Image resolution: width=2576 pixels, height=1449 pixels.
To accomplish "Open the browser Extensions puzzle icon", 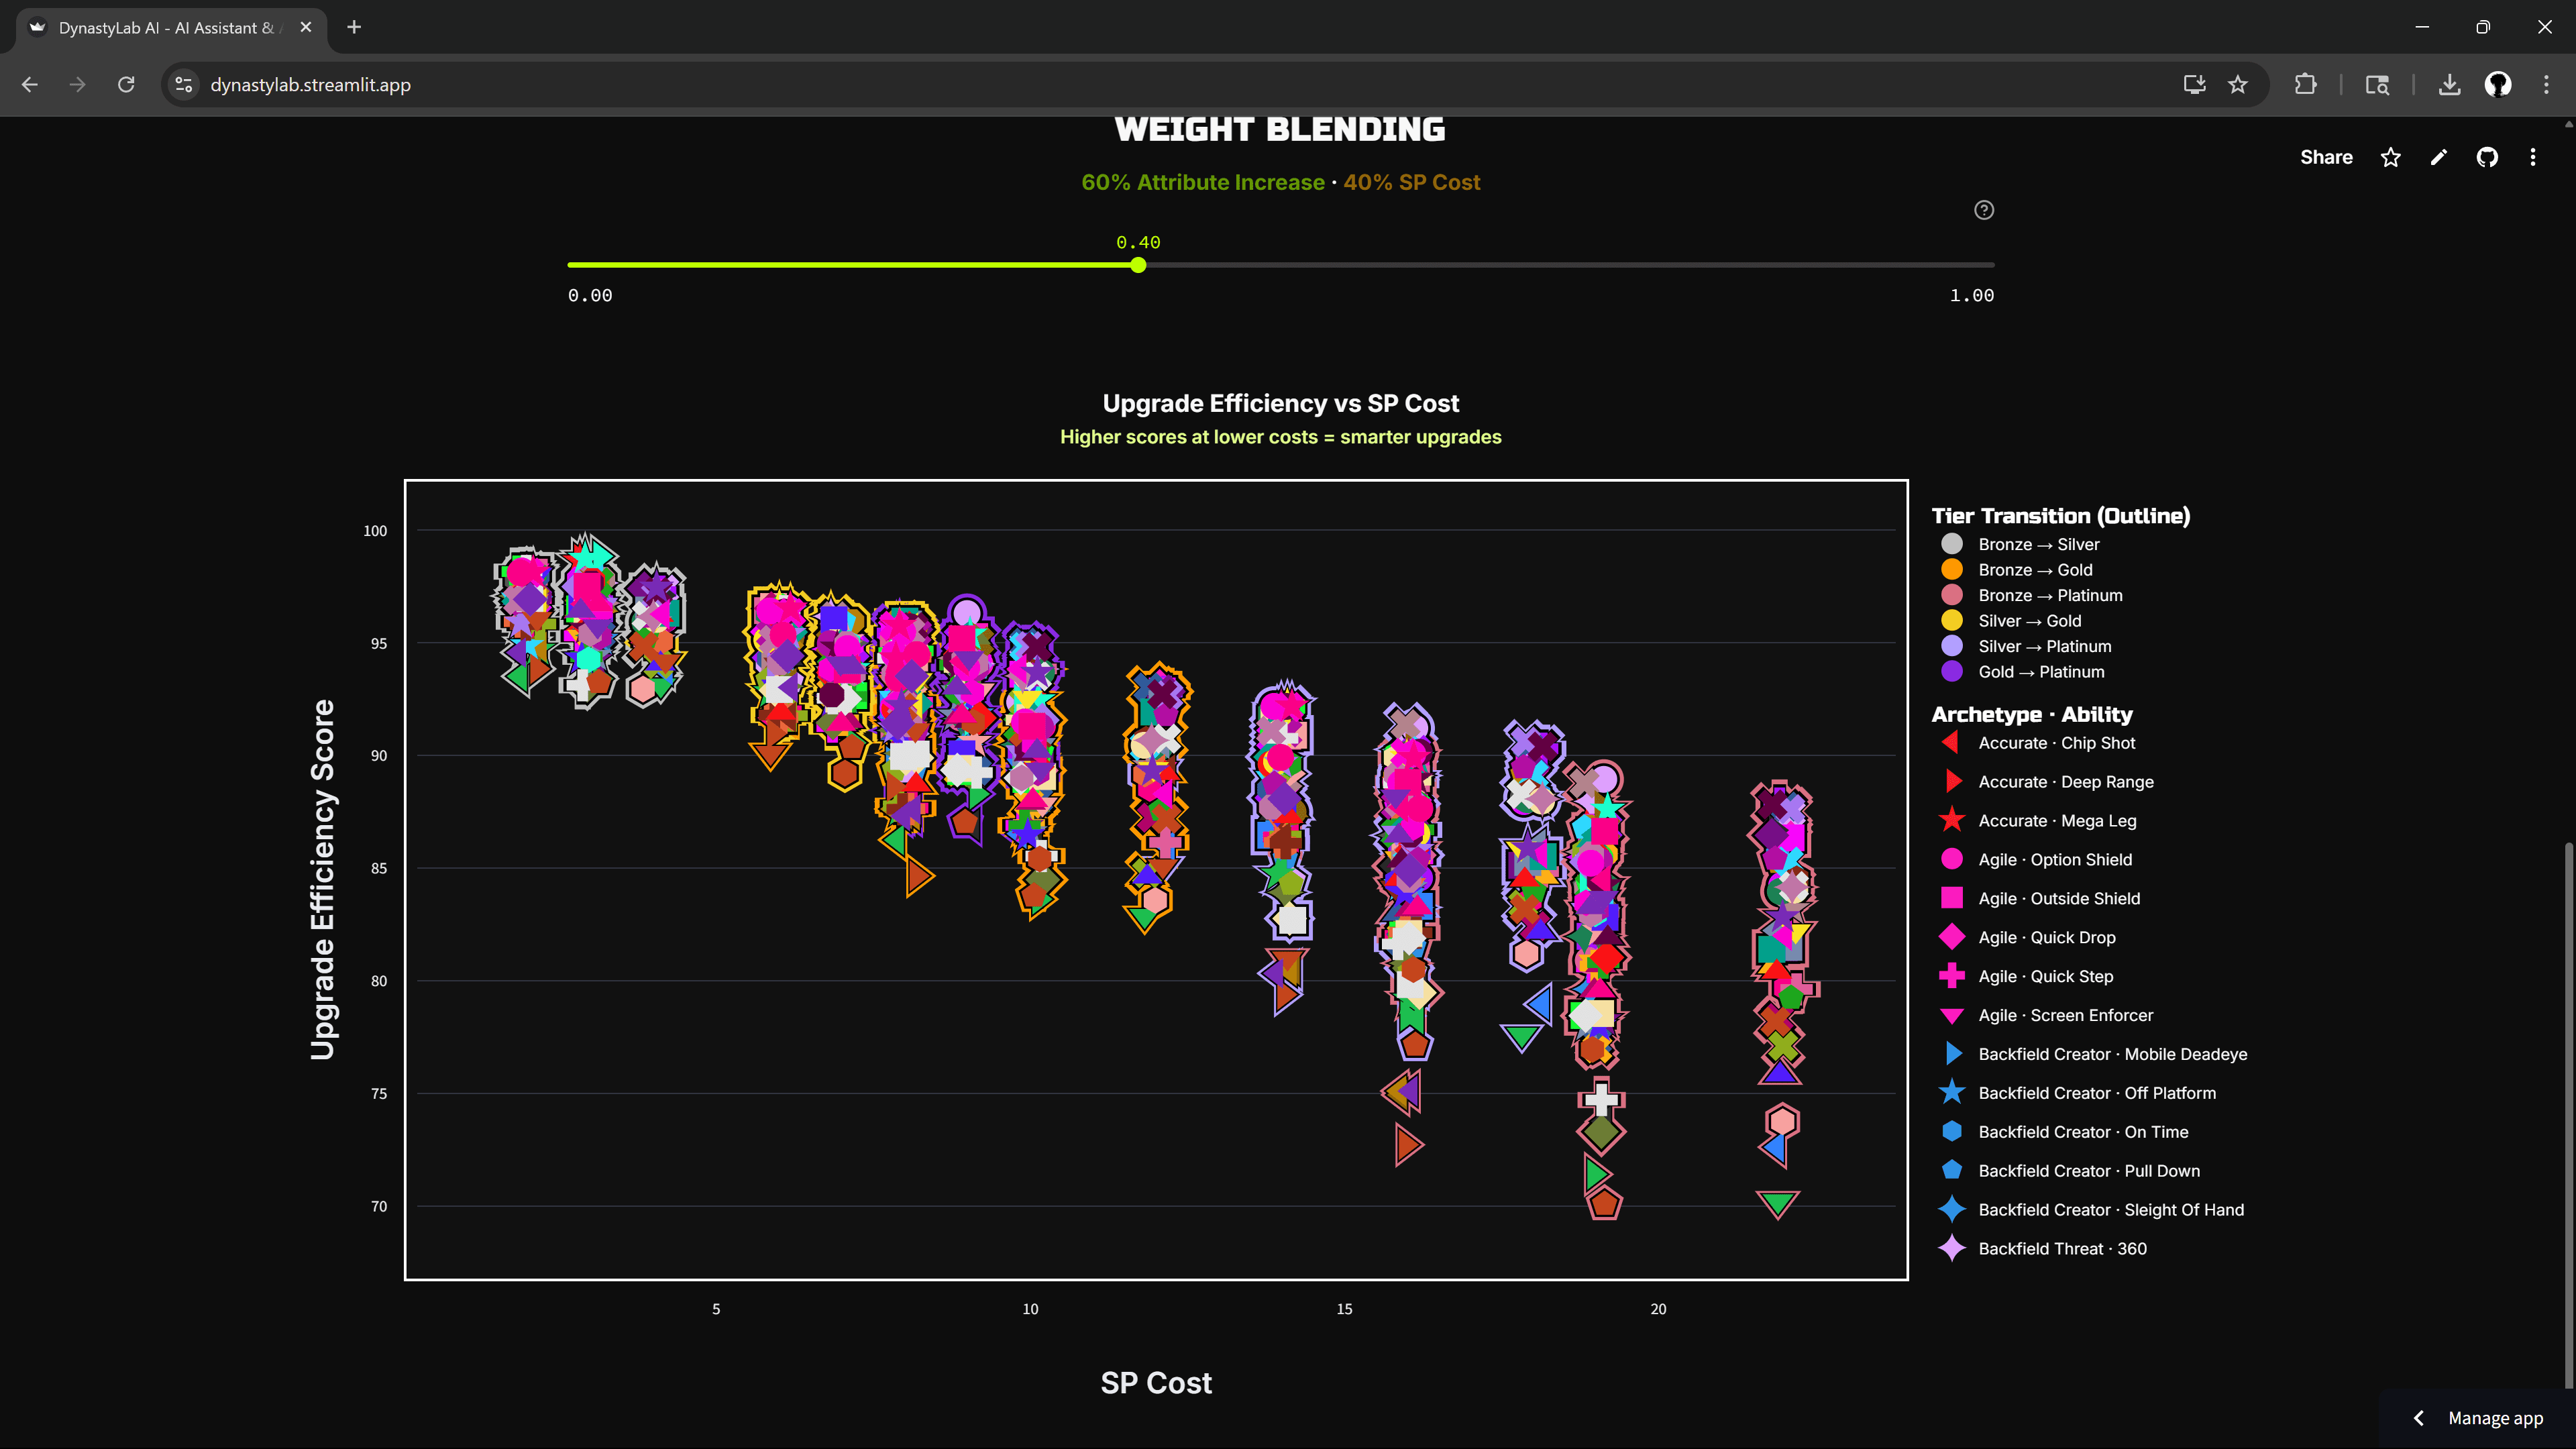I will (x=2306, y=85).
